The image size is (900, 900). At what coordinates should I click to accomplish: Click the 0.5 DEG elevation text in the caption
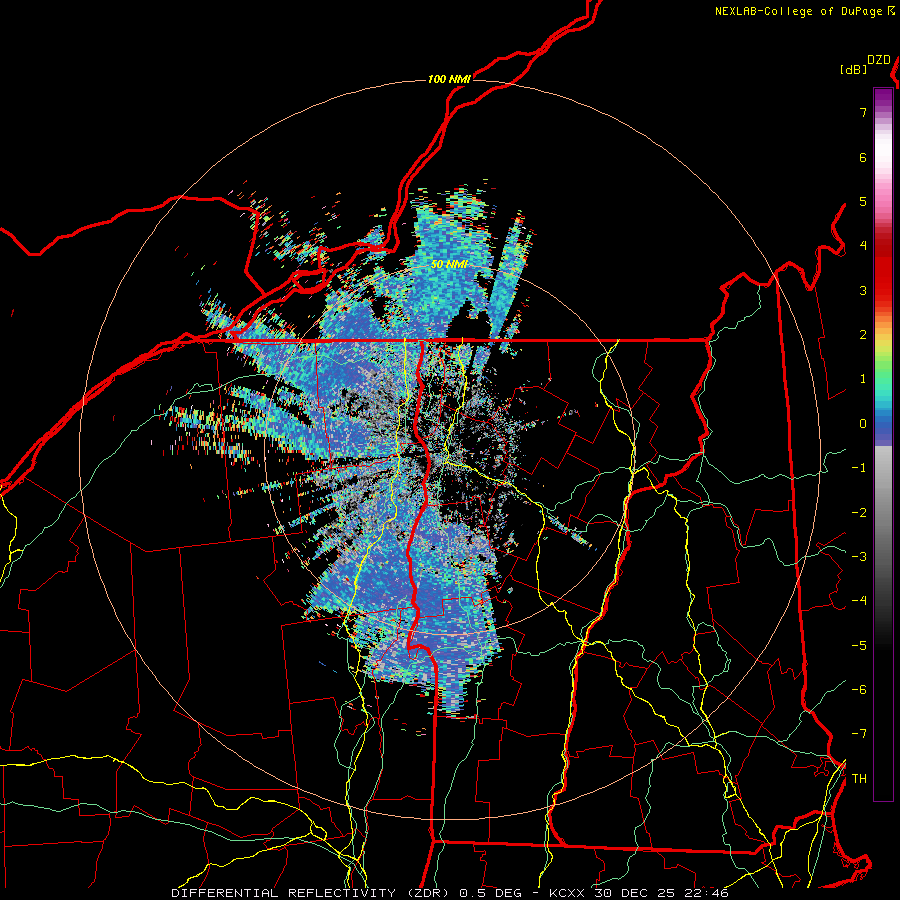coord(490,893)
